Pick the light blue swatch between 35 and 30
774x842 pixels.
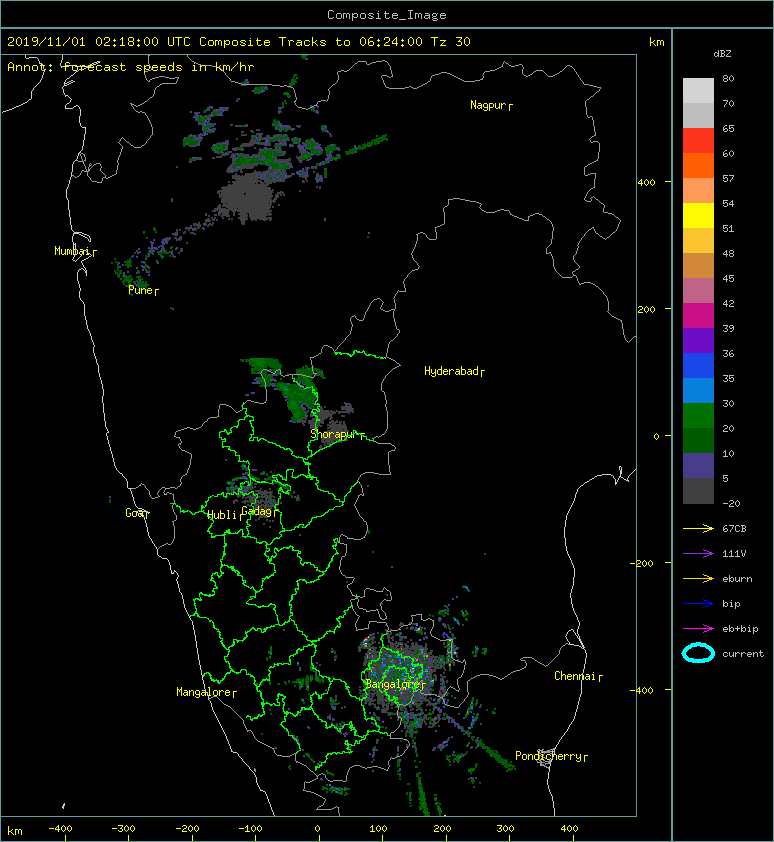pos(698,391)
